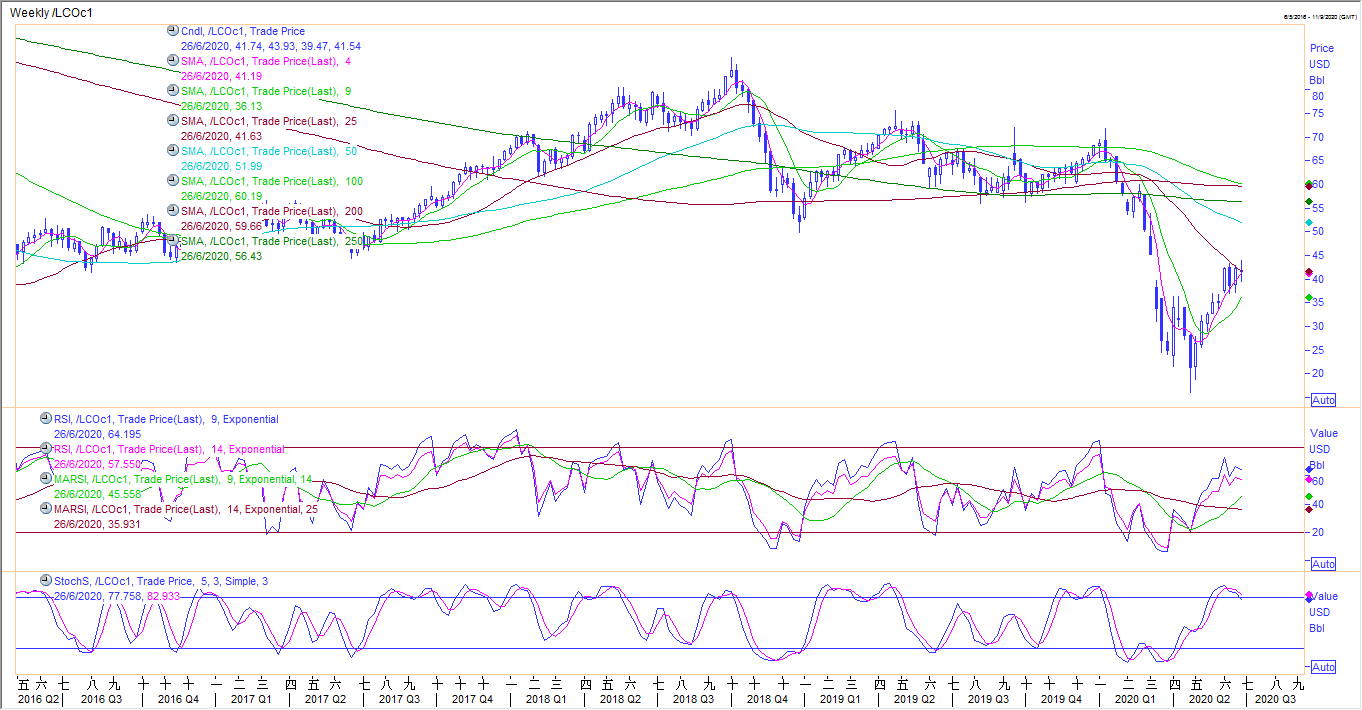
Task: Click the date range text at top right
Action: point(1318,18)
